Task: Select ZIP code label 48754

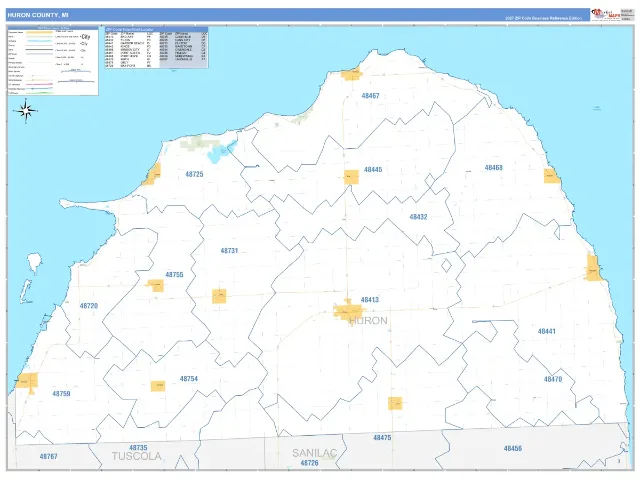Action: tap(189, 379)
